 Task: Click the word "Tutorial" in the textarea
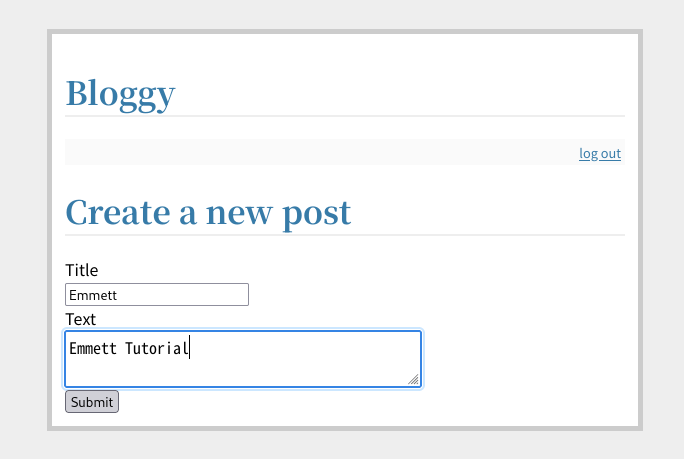156,349
